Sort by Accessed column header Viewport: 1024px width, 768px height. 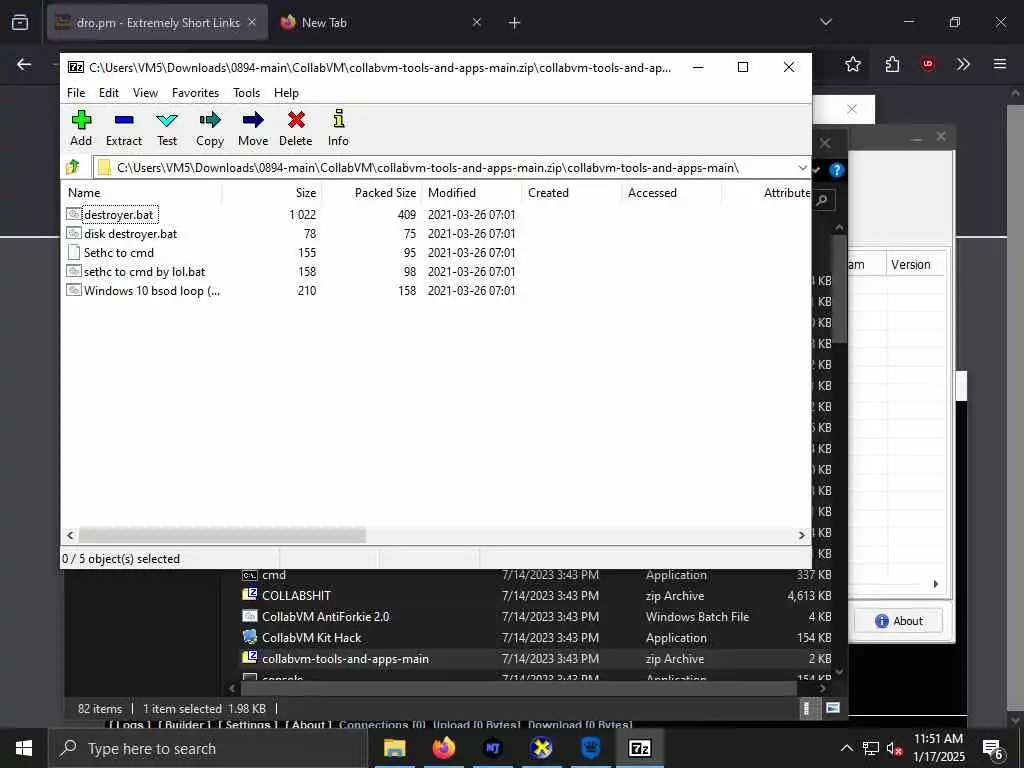[671, 193]
